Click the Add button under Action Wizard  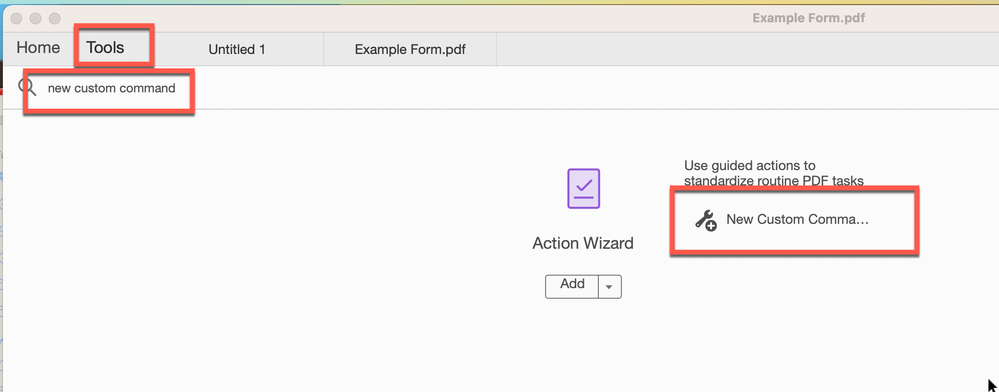(572, 286)
